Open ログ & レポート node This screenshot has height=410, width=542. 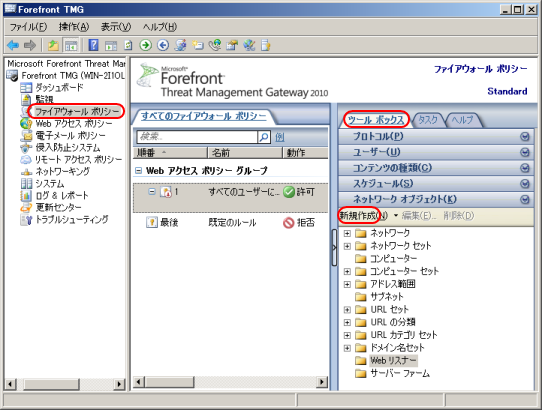62,195
